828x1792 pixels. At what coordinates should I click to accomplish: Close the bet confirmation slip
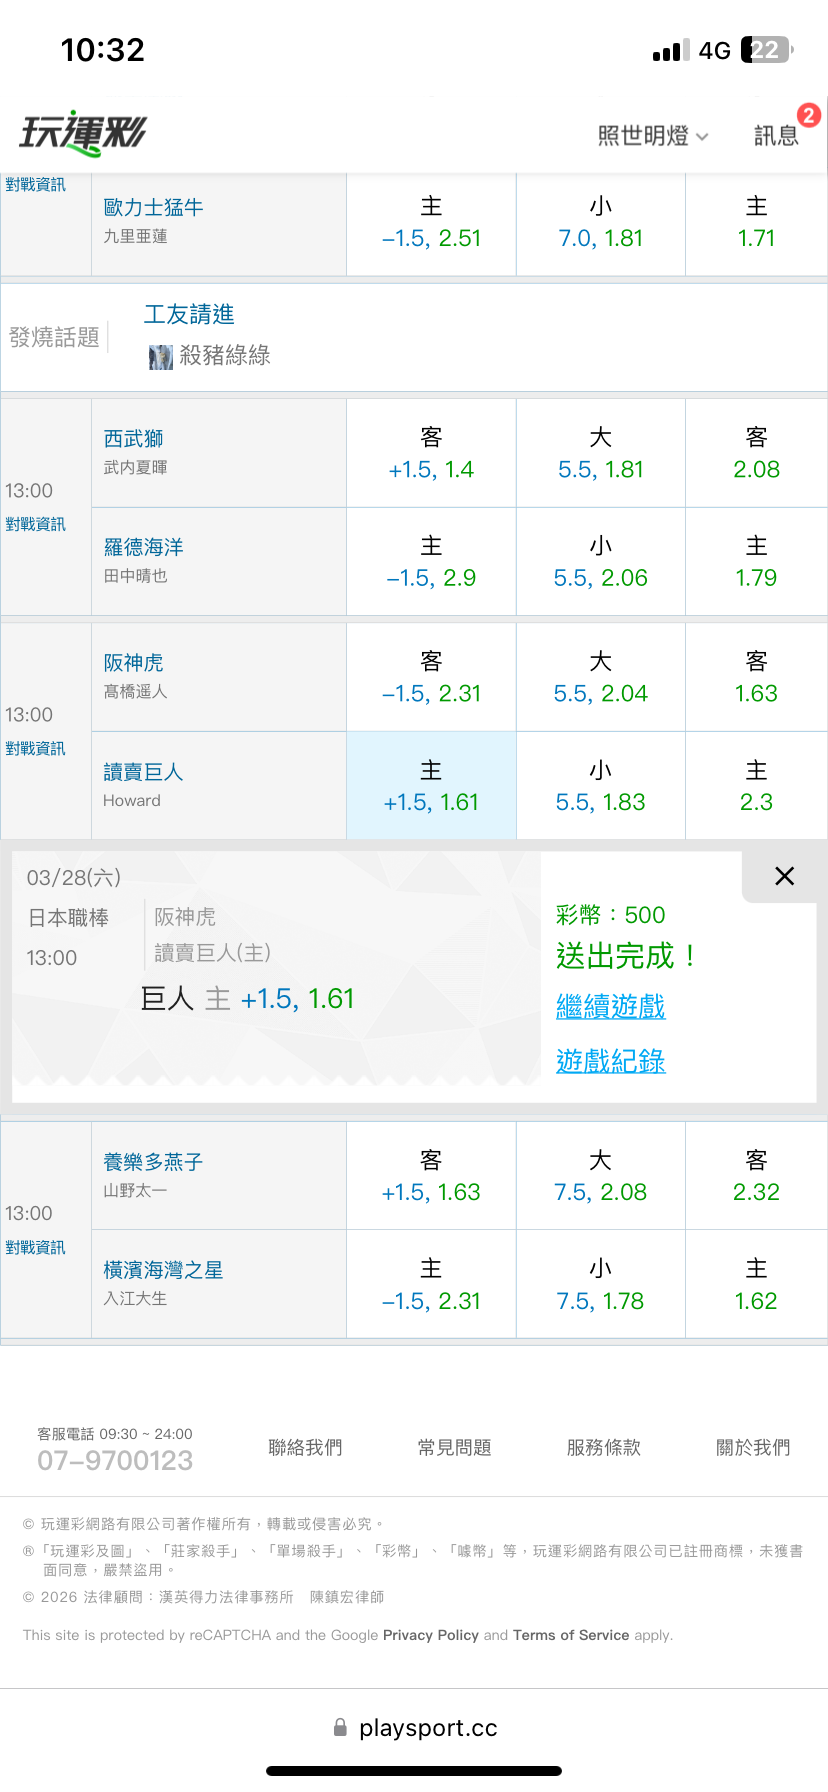click(x=785, y=876)
